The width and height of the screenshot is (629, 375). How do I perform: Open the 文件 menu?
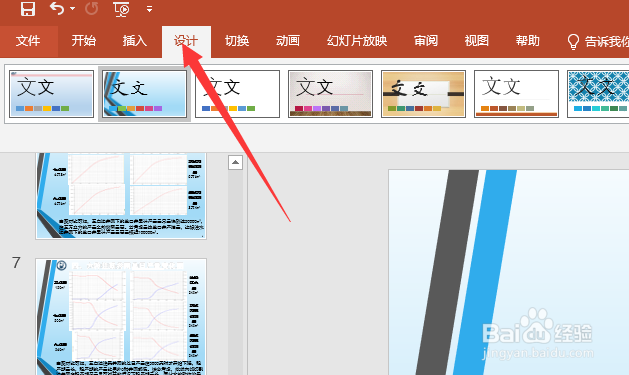28,41
